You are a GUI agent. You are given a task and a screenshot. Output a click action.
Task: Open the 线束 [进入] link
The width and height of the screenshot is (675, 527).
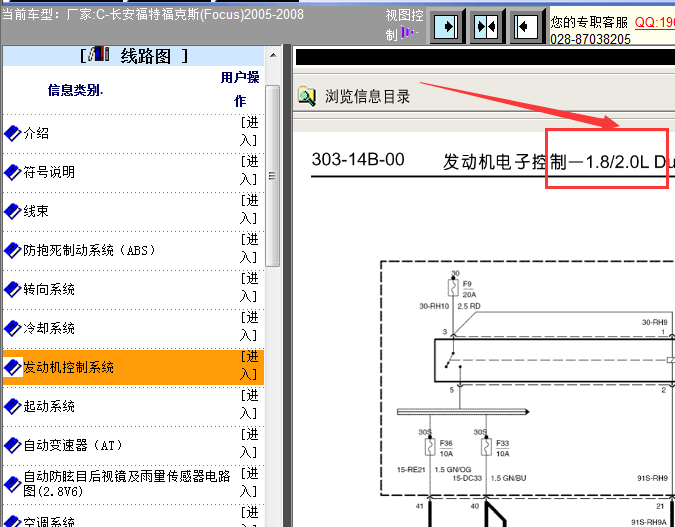249,209
